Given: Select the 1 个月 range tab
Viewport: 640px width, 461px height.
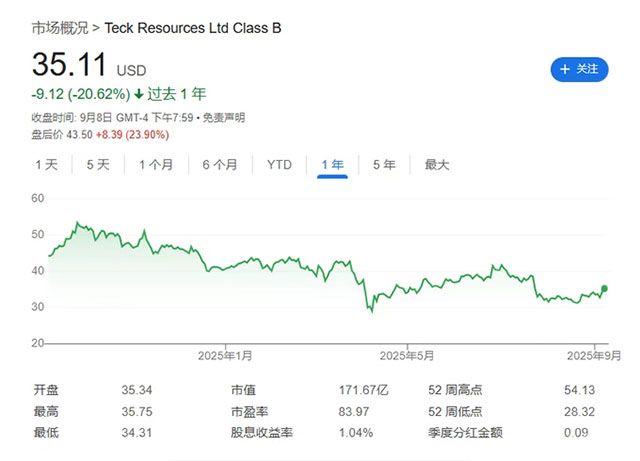Looking at the screenshot, I should click(x=156, y=165).
